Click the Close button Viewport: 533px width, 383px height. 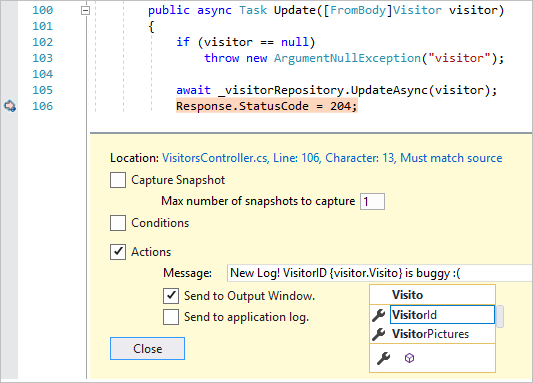click(x=148, y=348)
